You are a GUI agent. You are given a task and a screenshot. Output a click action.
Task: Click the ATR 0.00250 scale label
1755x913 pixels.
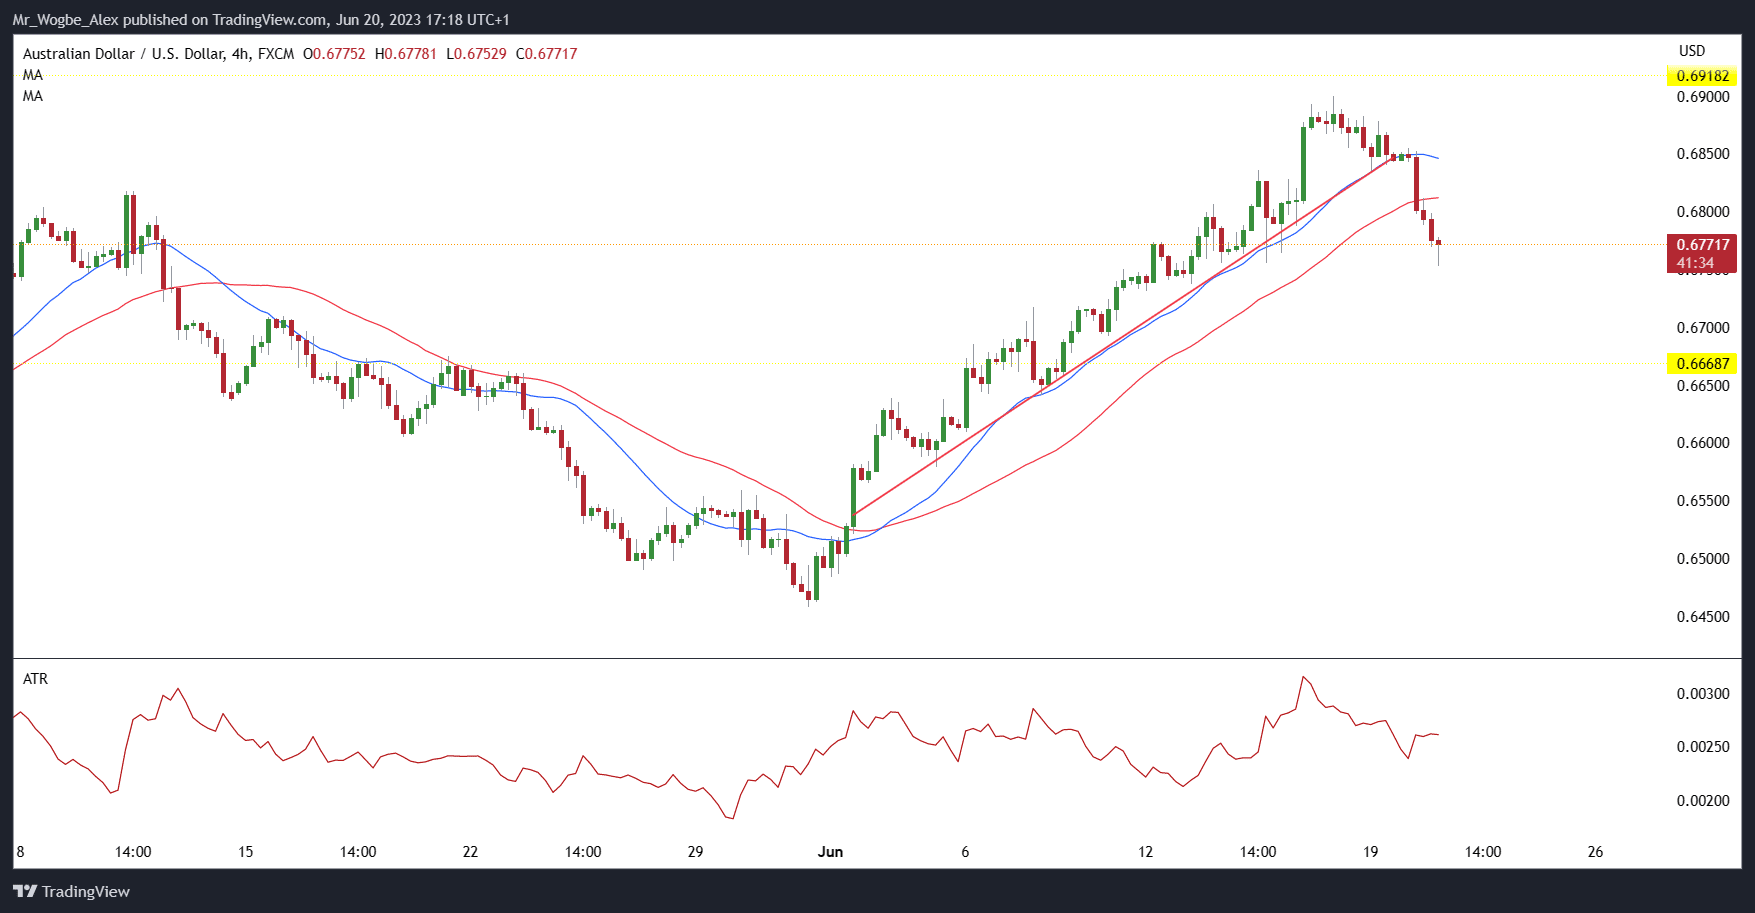click(1702, 747)
